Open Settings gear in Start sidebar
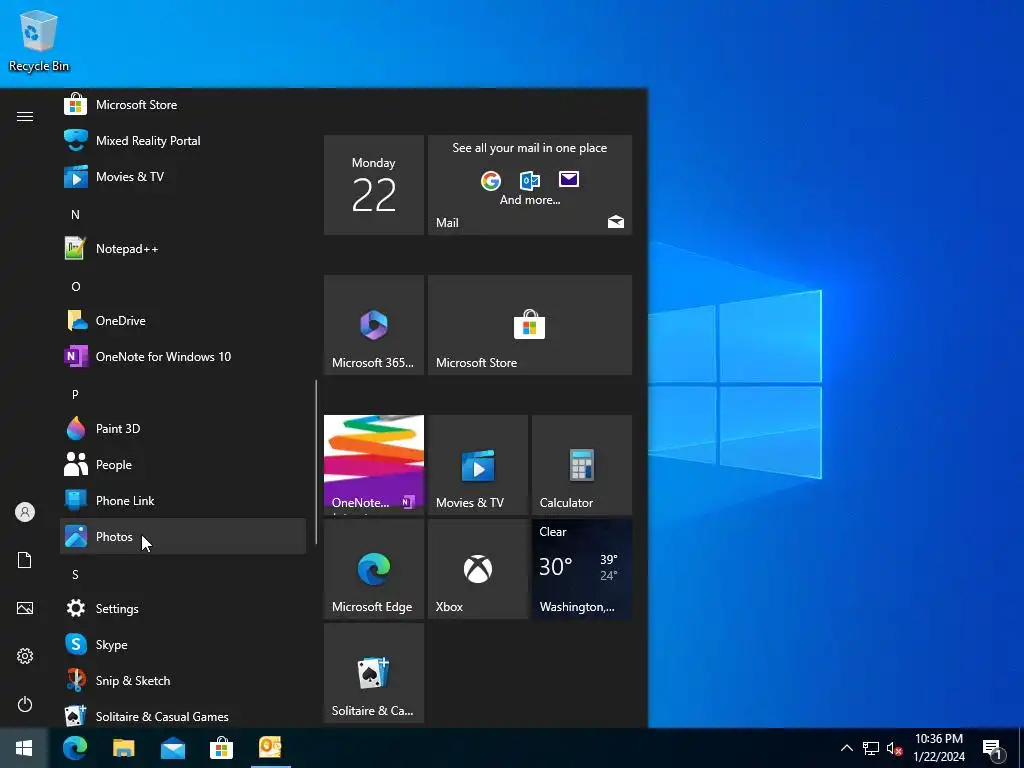Screen dimensions: 1024x768 click(25, 656)
